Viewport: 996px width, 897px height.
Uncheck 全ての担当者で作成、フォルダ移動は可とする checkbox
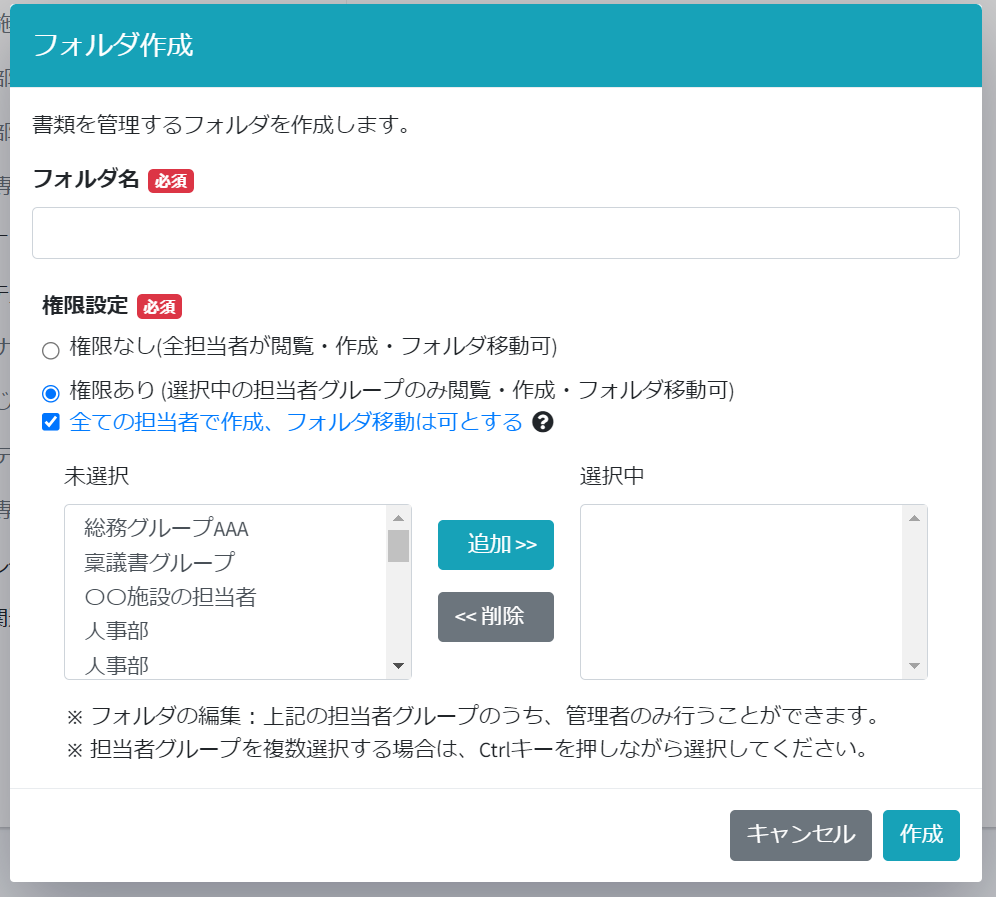pos(51,422)
